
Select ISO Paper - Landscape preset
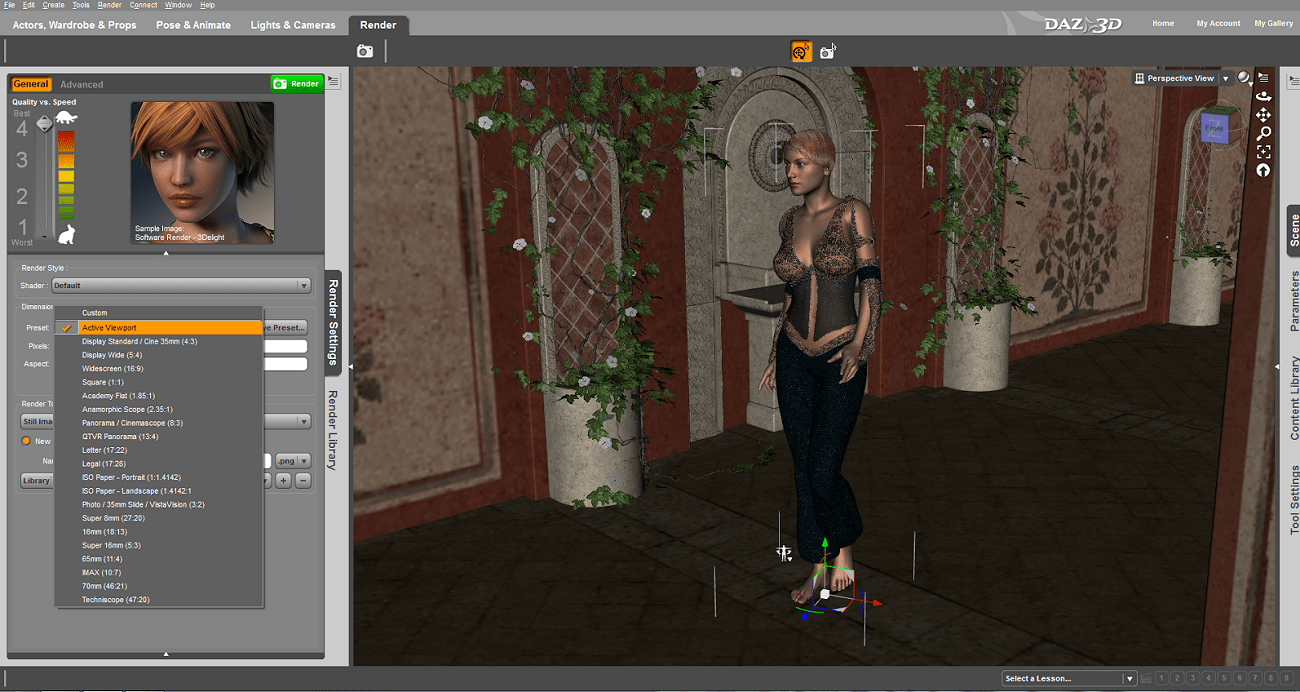(x=159, y=491)
